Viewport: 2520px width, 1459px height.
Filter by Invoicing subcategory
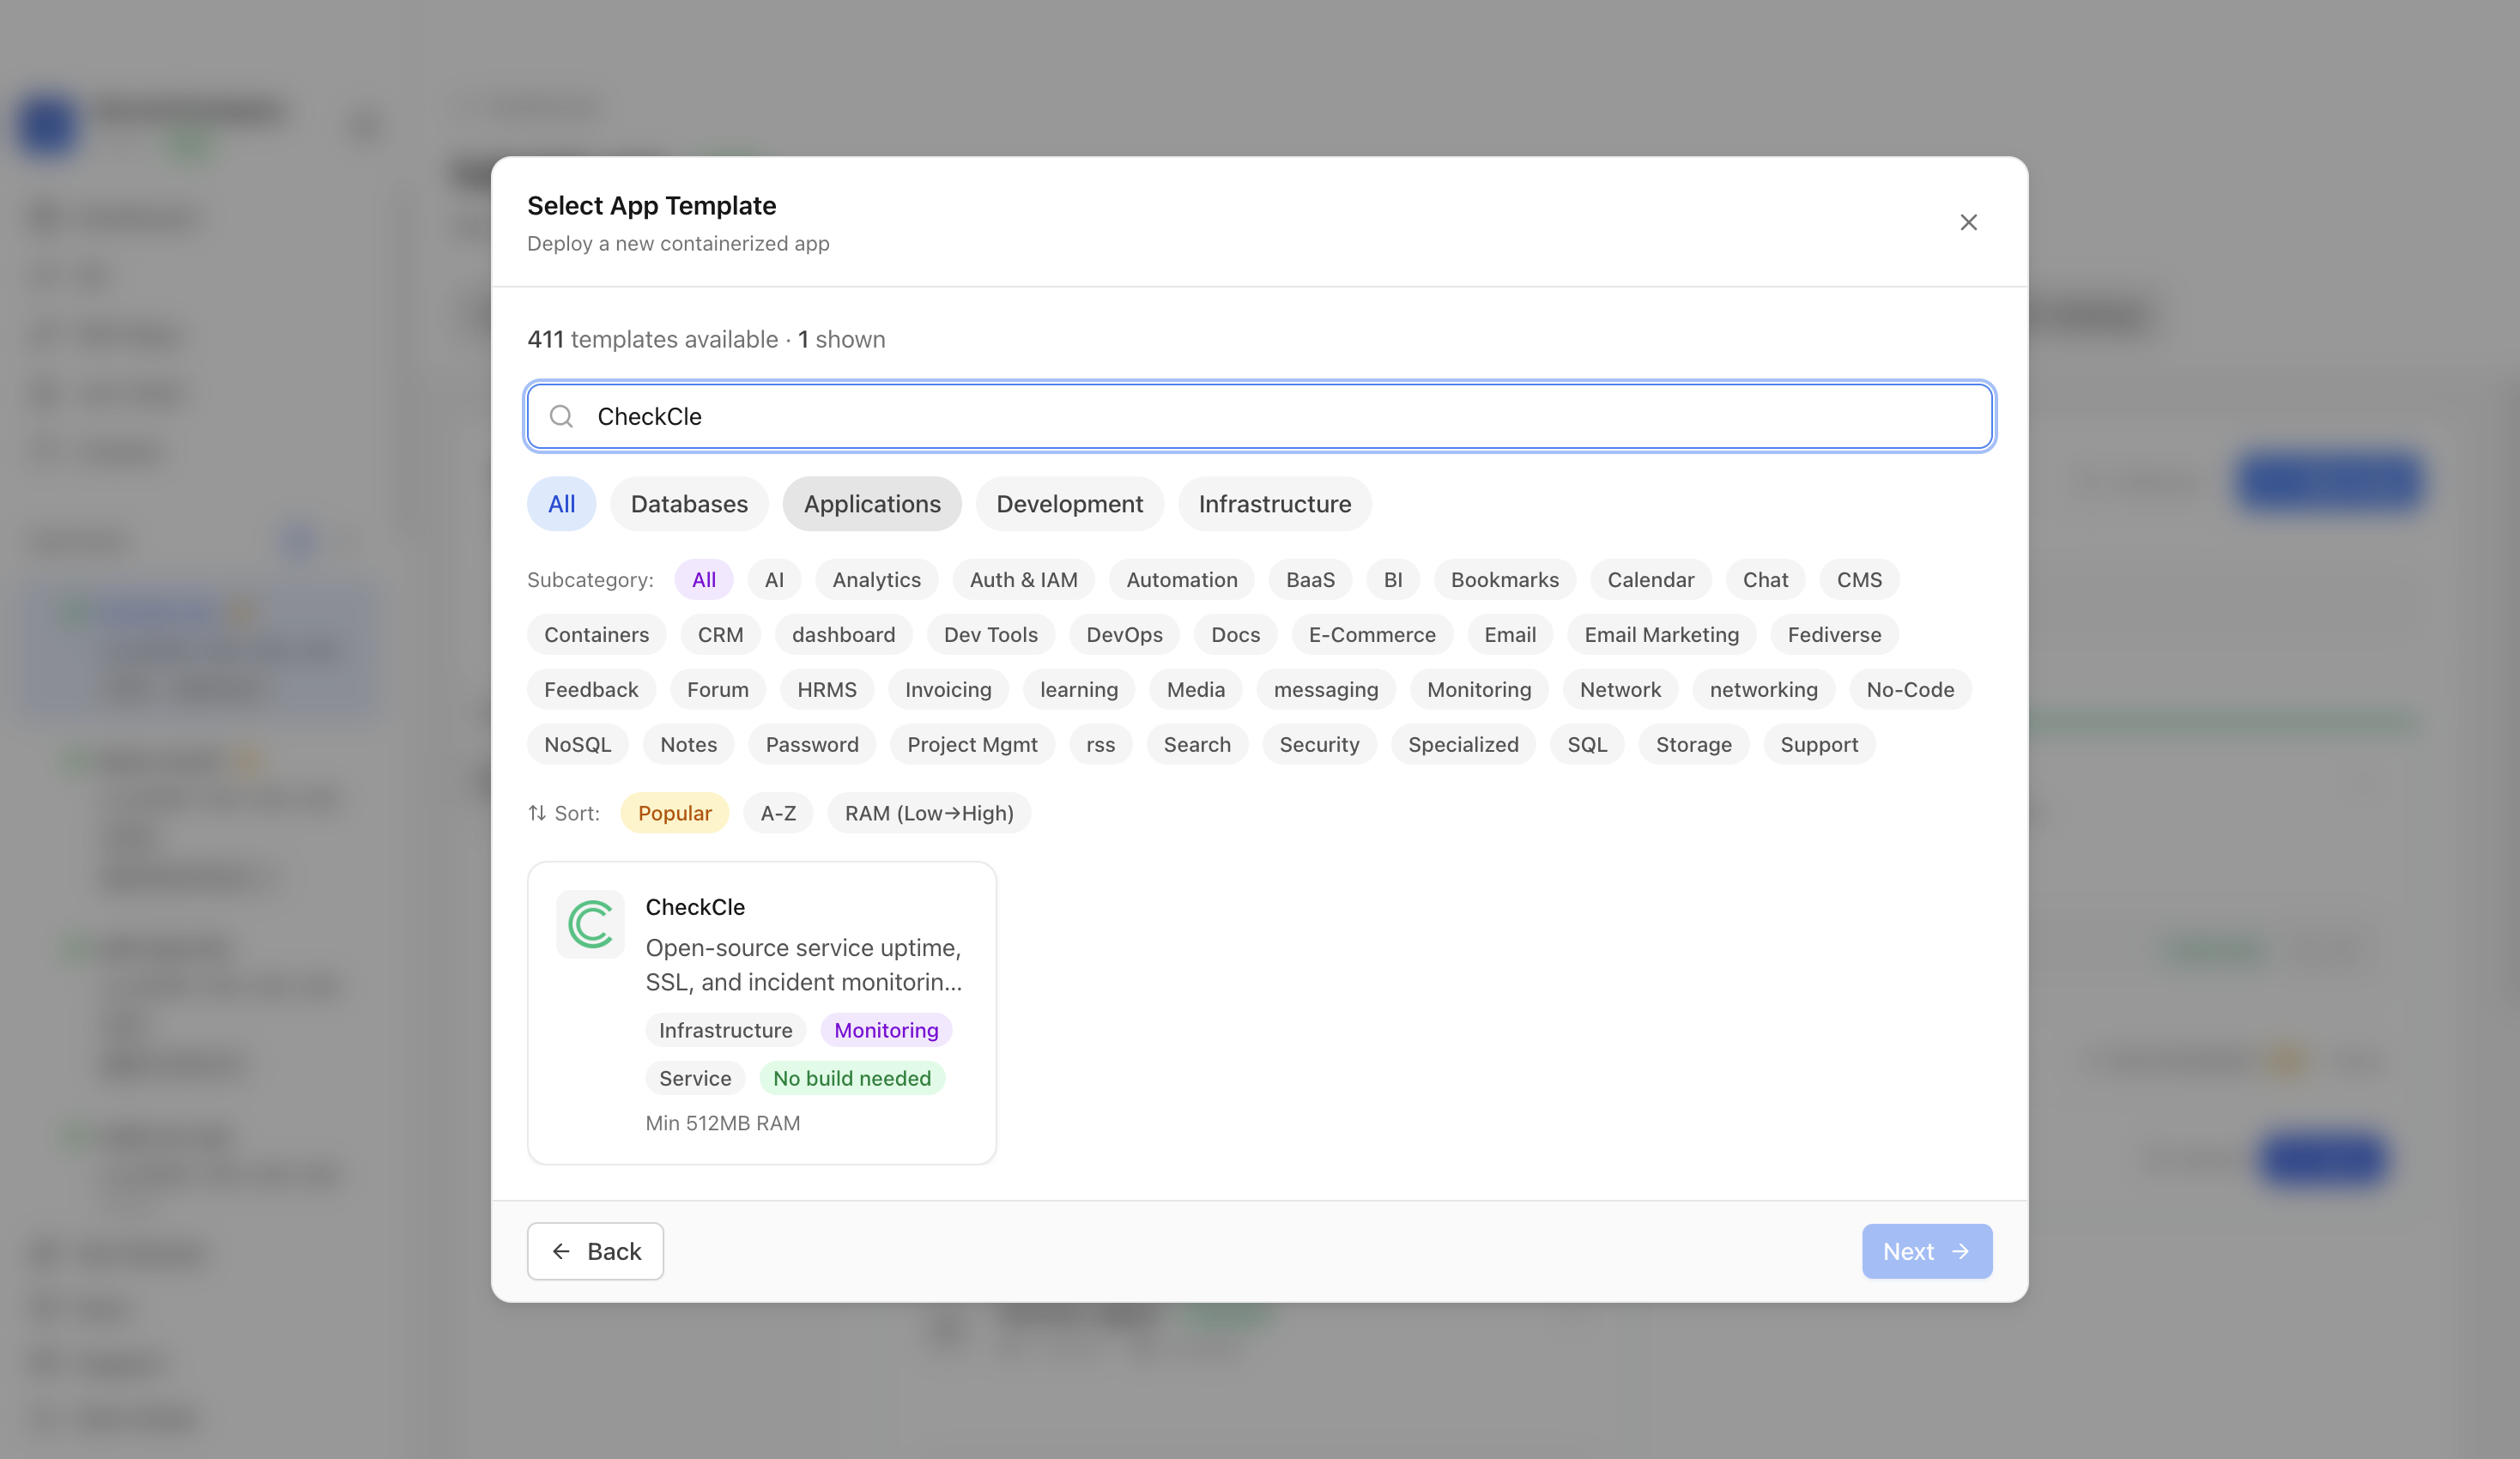[x=948, y=690]
